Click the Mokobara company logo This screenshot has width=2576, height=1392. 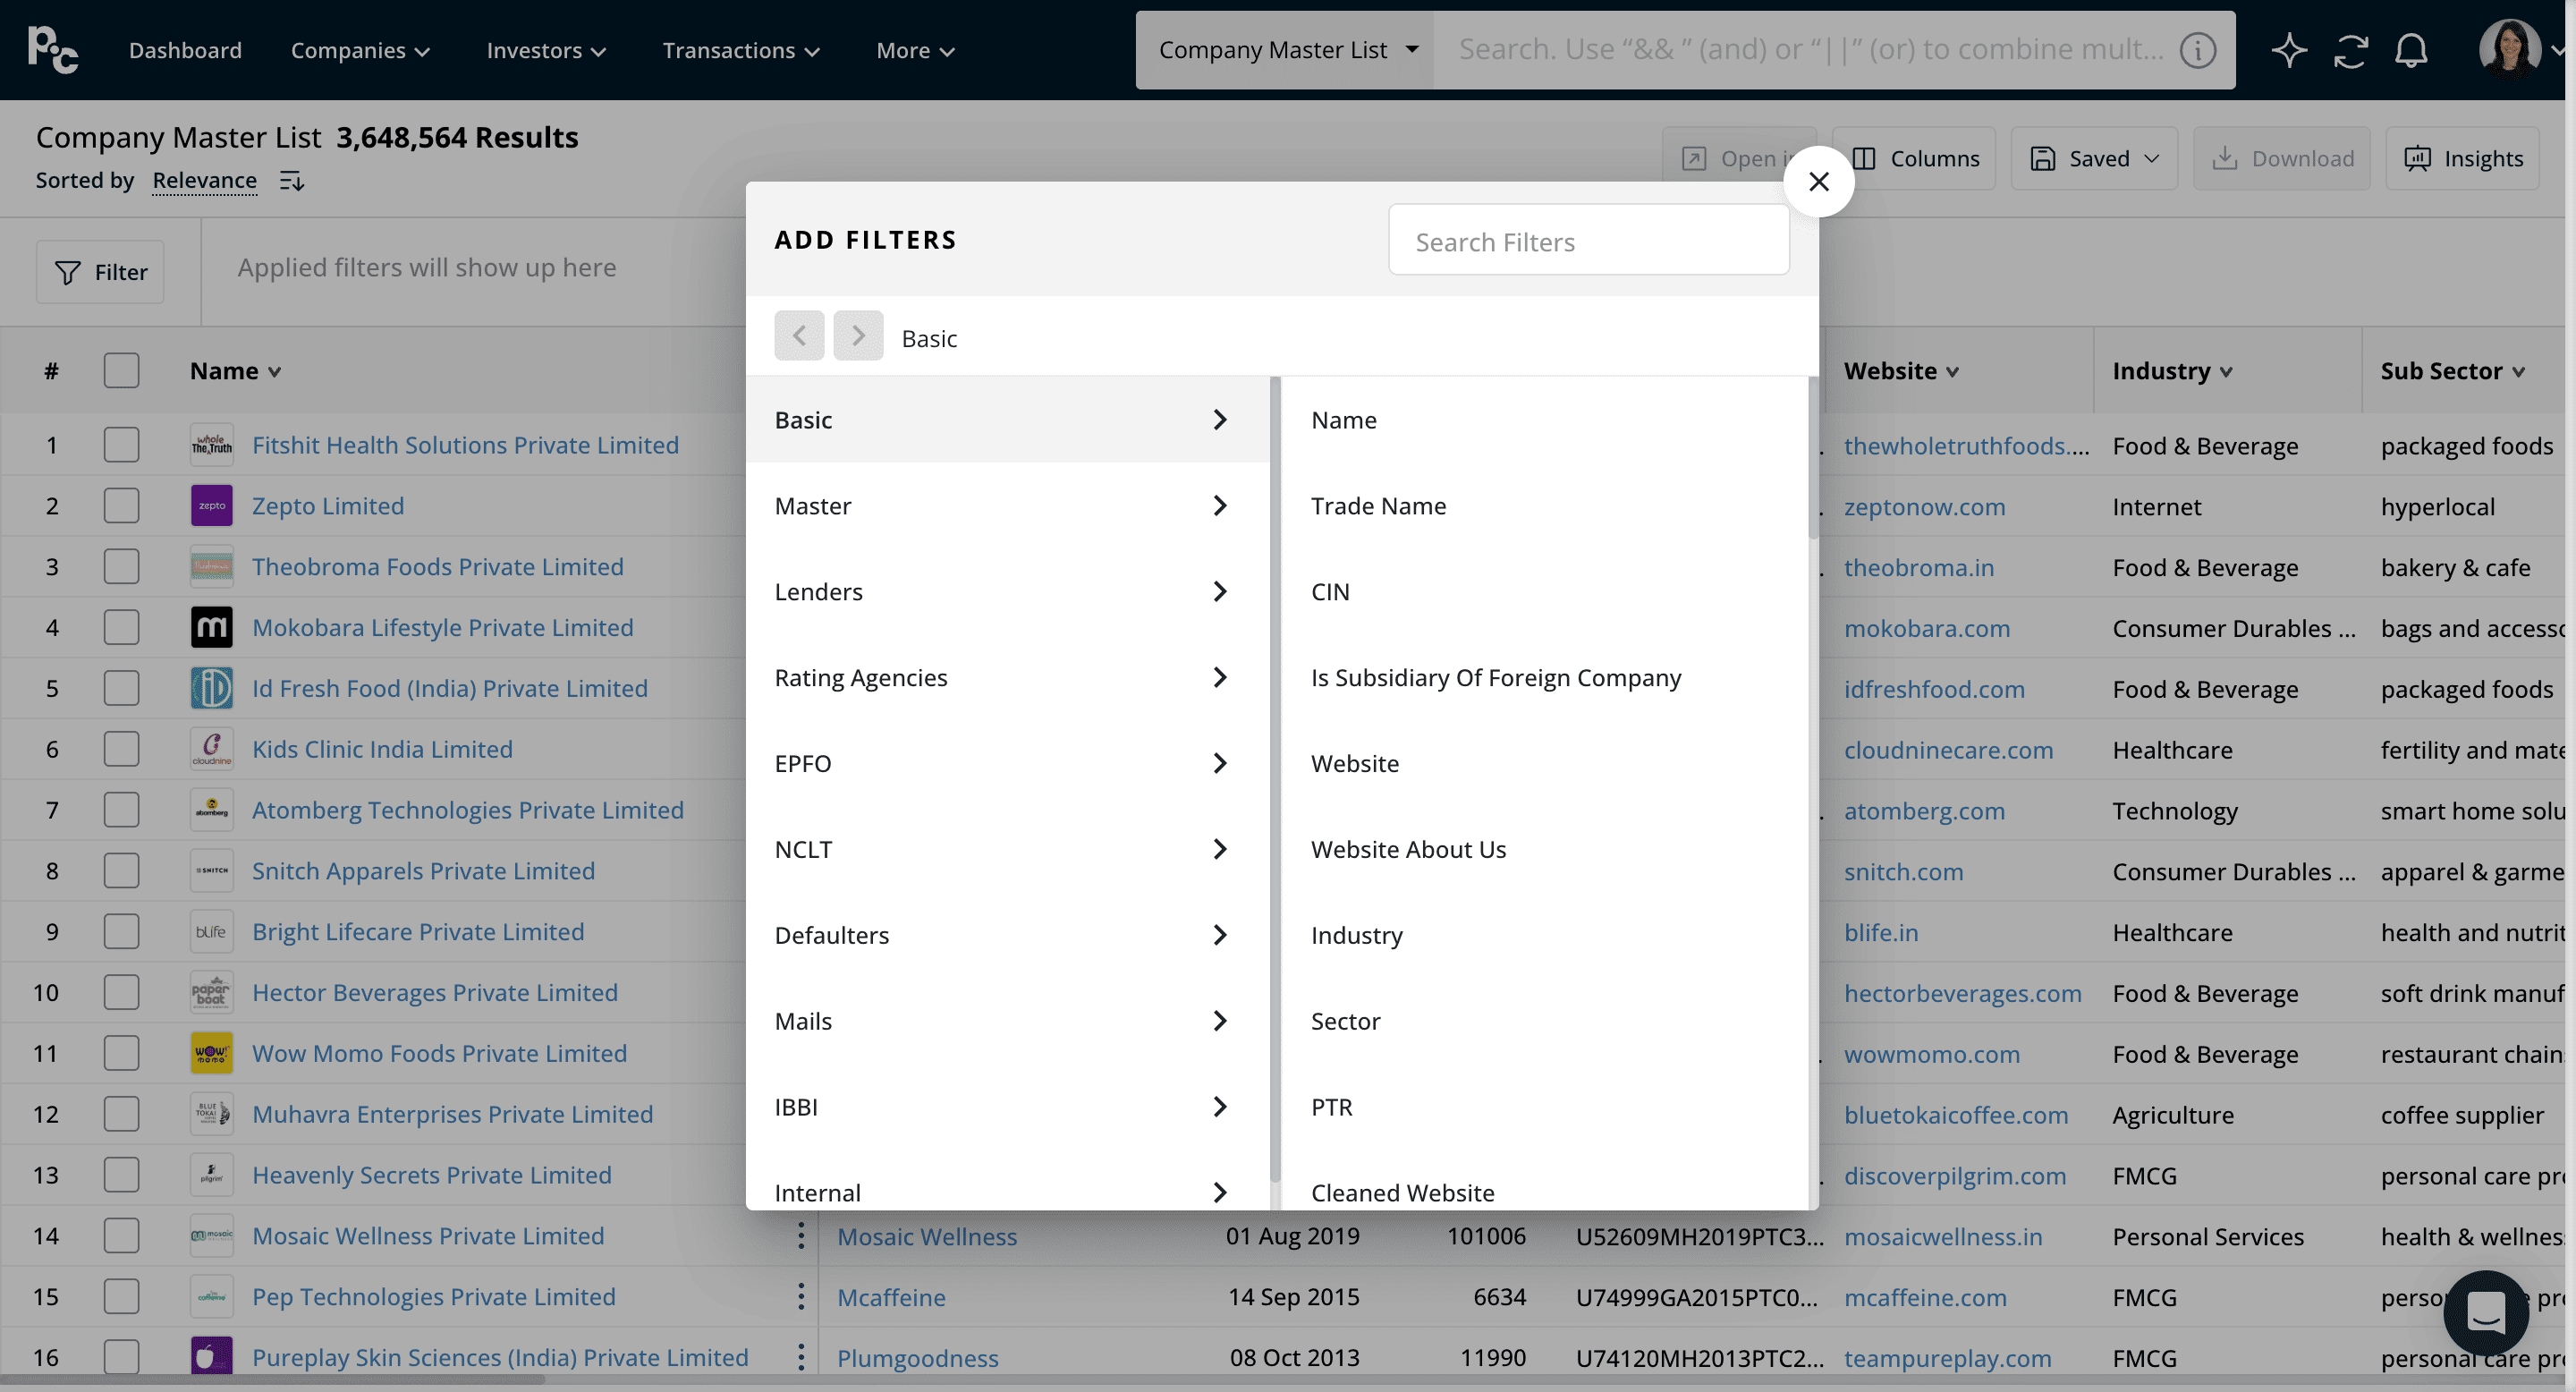coord(212,628)
